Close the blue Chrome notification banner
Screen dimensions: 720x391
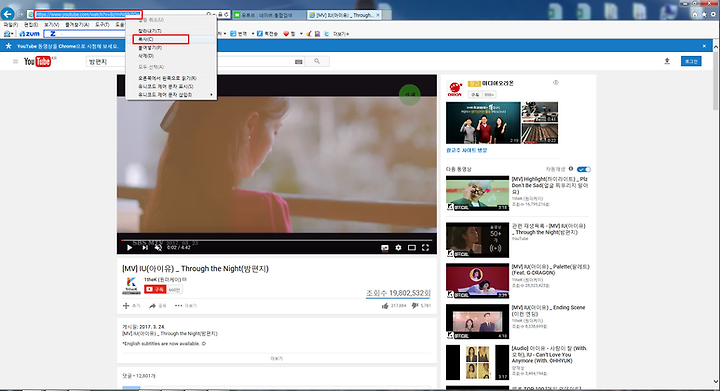point(704,46)
